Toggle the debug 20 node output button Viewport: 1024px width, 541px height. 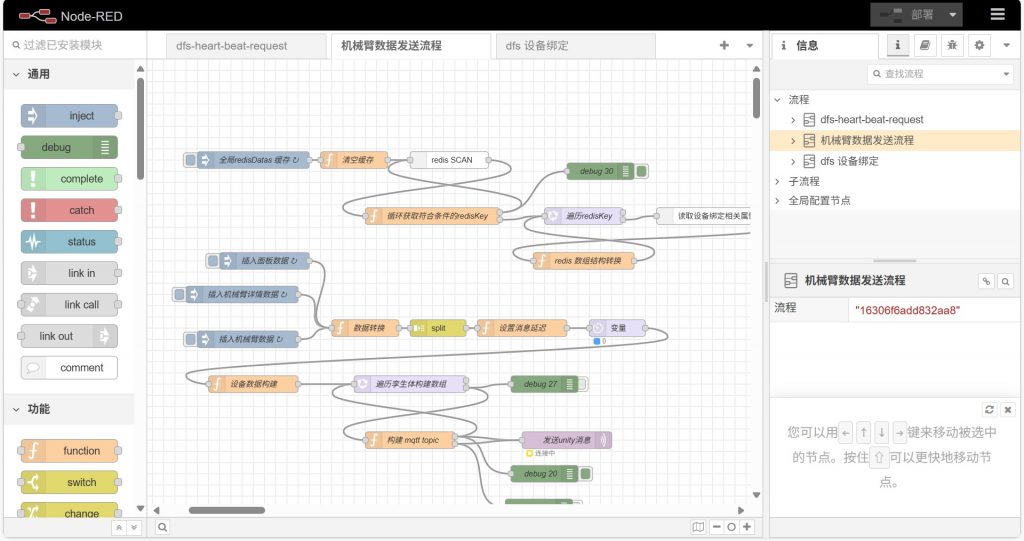point(586,474)
